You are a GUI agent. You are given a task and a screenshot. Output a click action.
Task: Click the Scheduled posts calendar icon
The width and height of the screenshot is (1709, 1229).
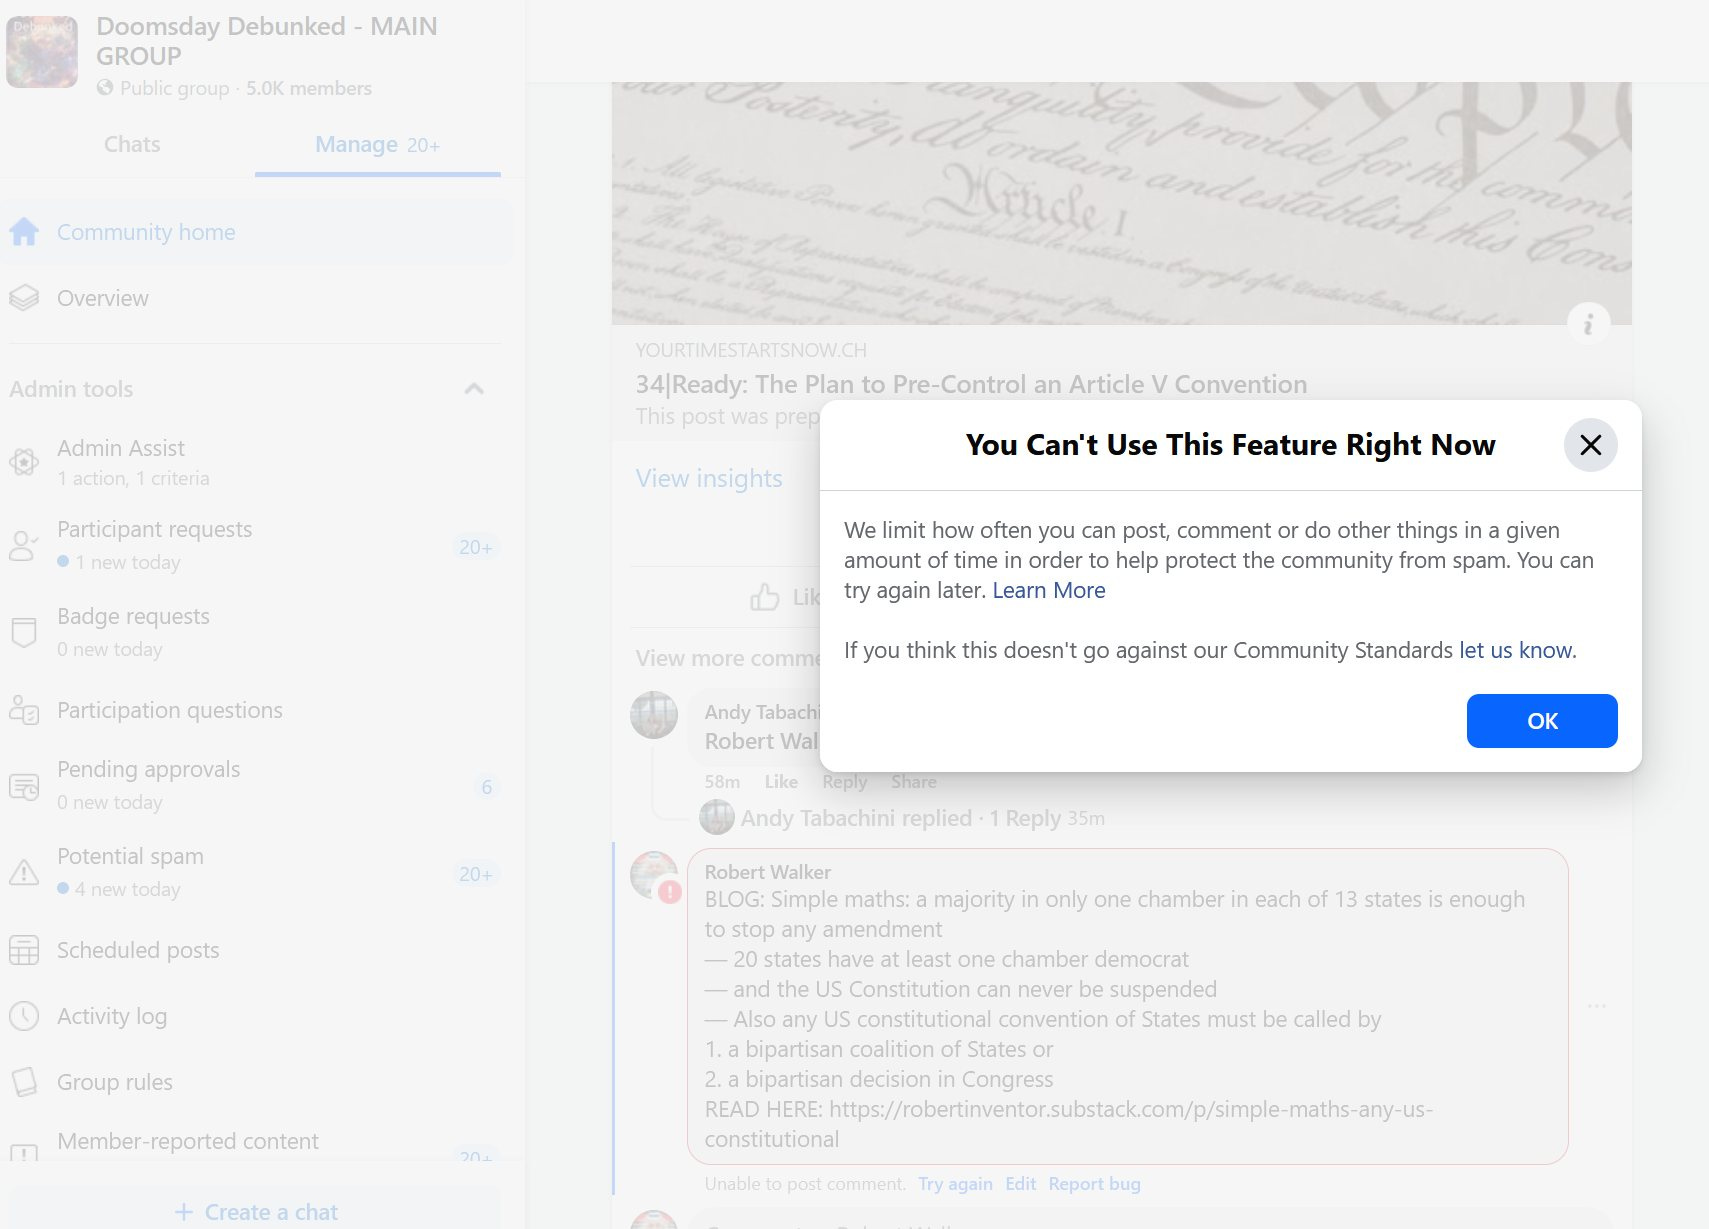pos(24,950)
